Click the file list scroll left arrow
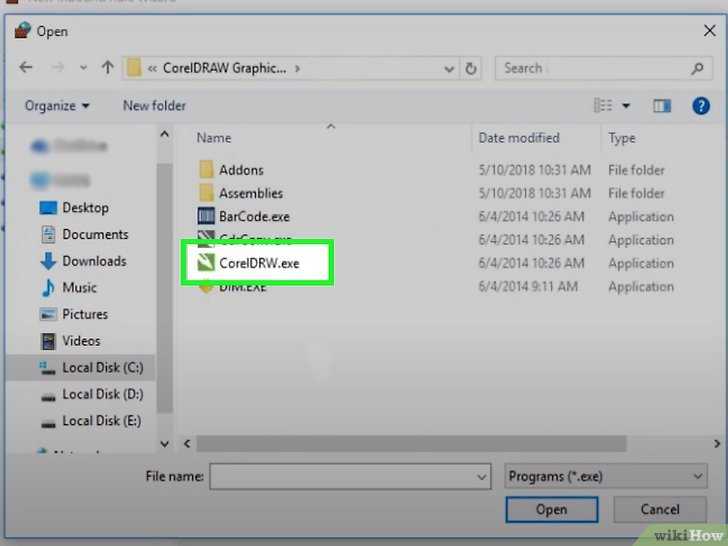Screen dimensions: 728x546 tap(187, 444)
